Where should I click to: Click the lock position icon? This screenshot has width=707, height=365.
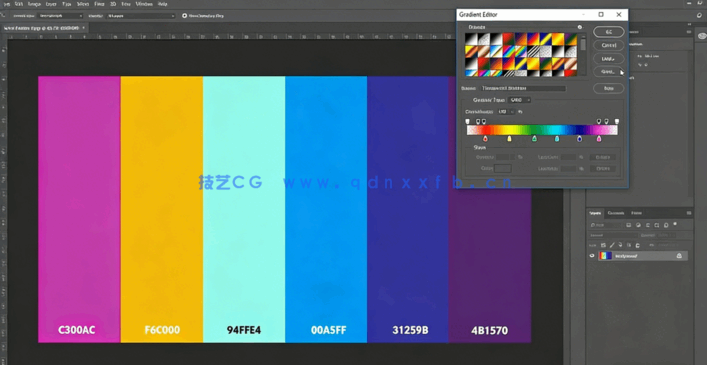click(x=620, y=245)
